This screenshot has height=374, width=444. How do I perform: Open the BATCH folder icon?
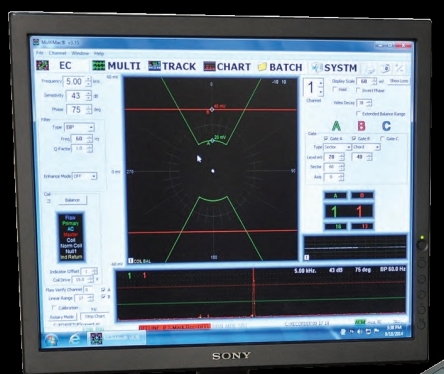(x=262, y=67)
